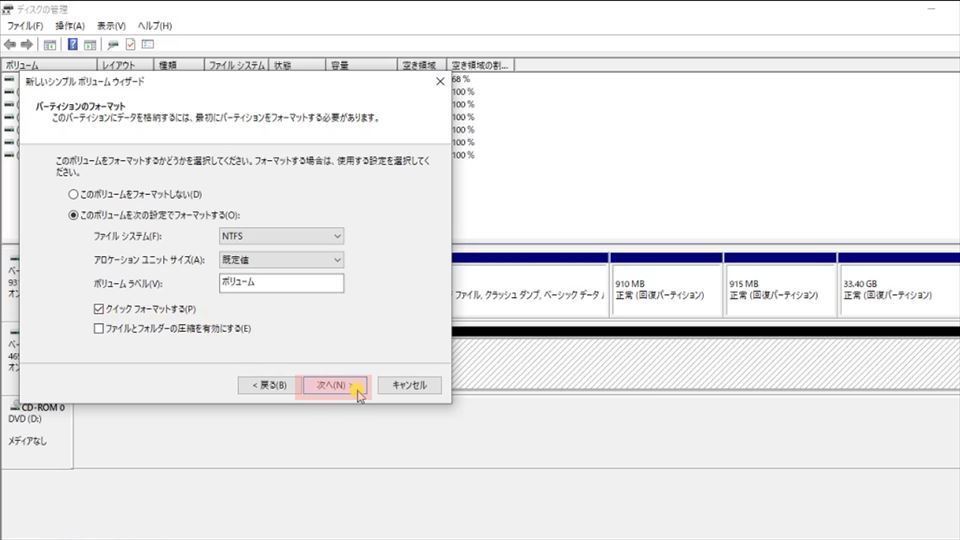Click the CD-ROM 0 drive icon
Viewport: 960px width, 540px height.
point(13,407)
